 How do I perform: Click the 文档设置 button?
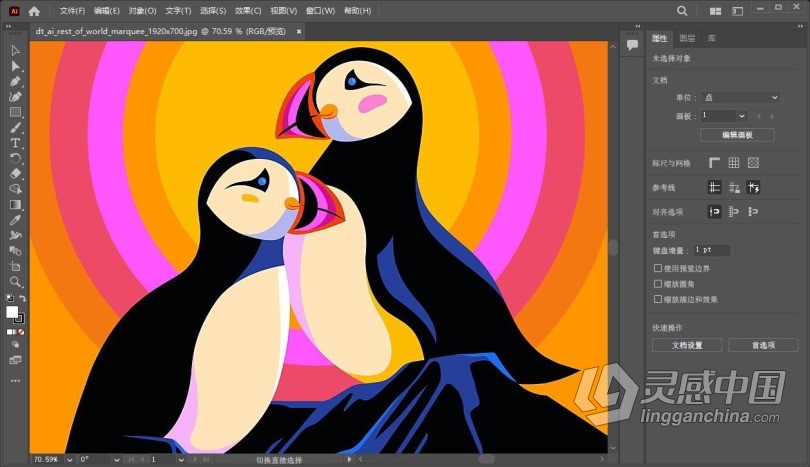pyautogui.click(x=687, y=345)
